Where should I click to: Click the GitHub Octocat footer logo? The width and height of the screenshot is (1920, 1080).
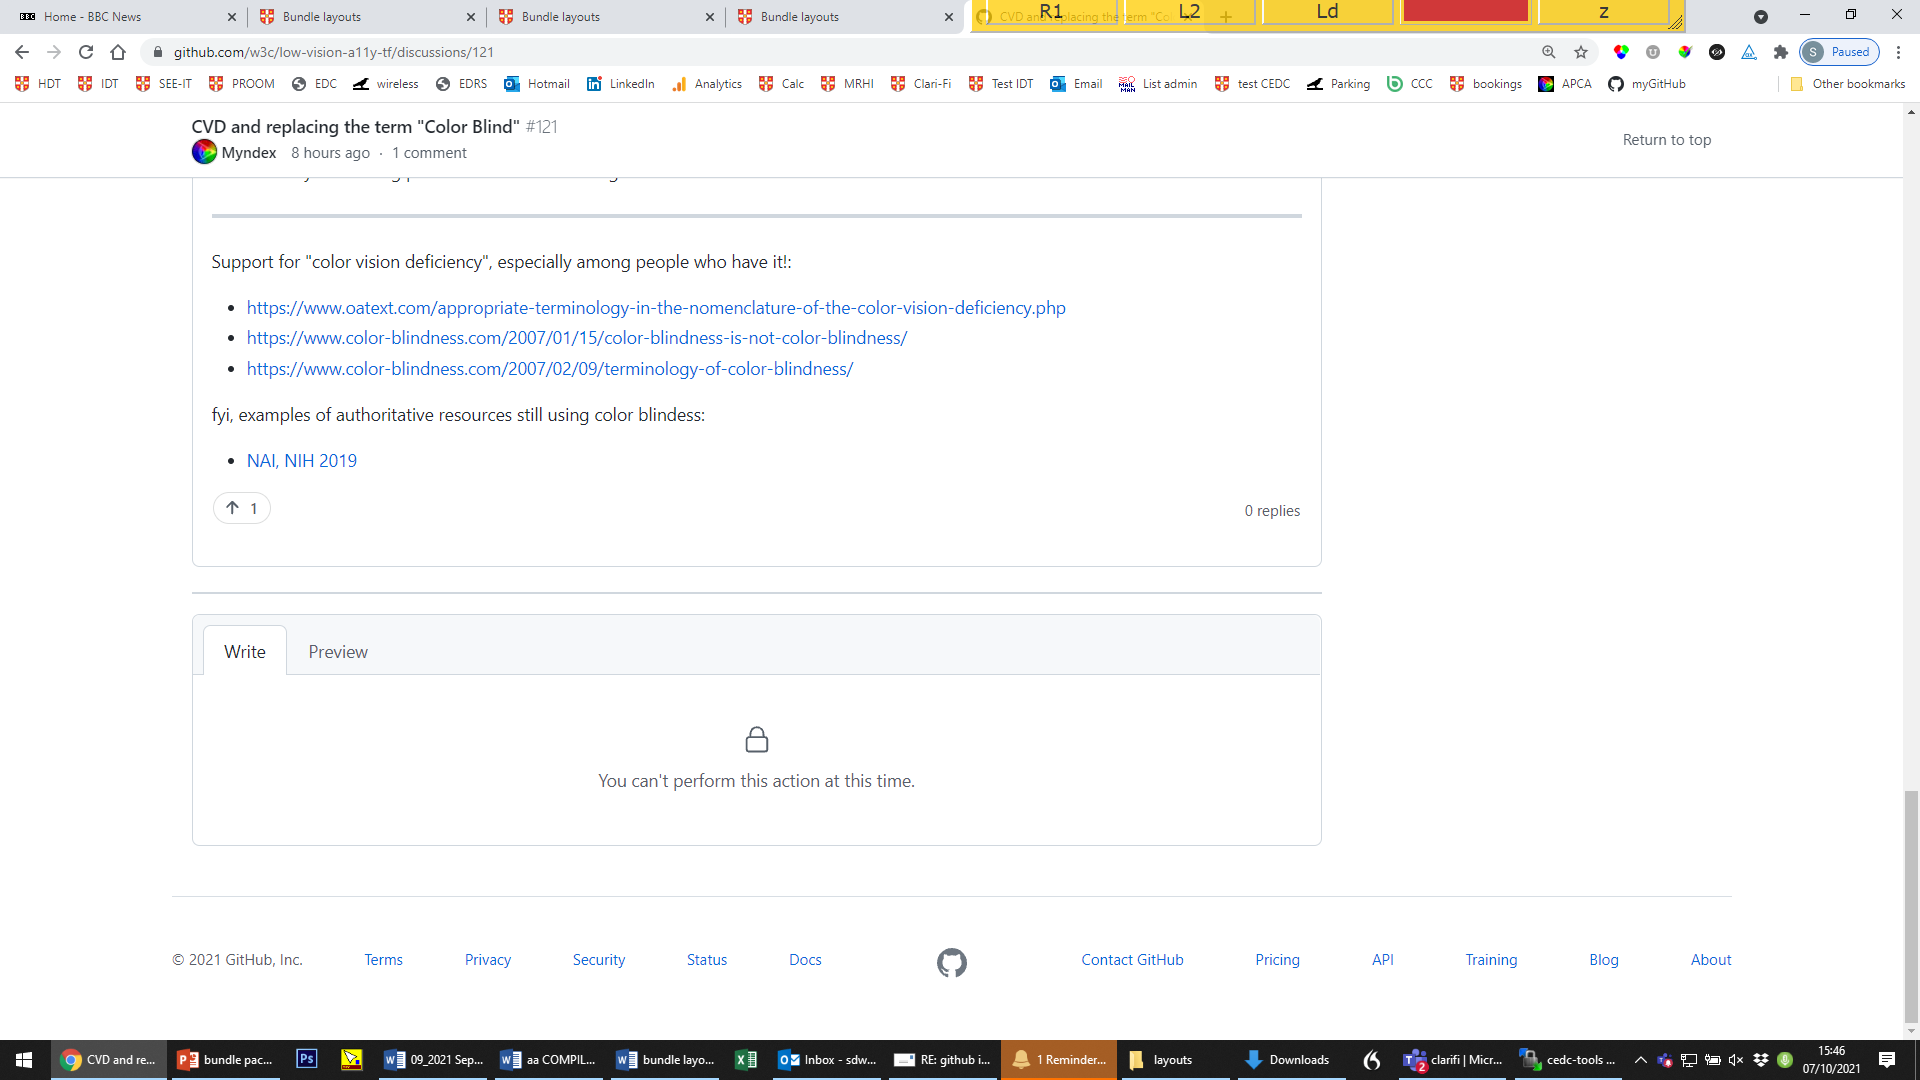click(952, 963)
